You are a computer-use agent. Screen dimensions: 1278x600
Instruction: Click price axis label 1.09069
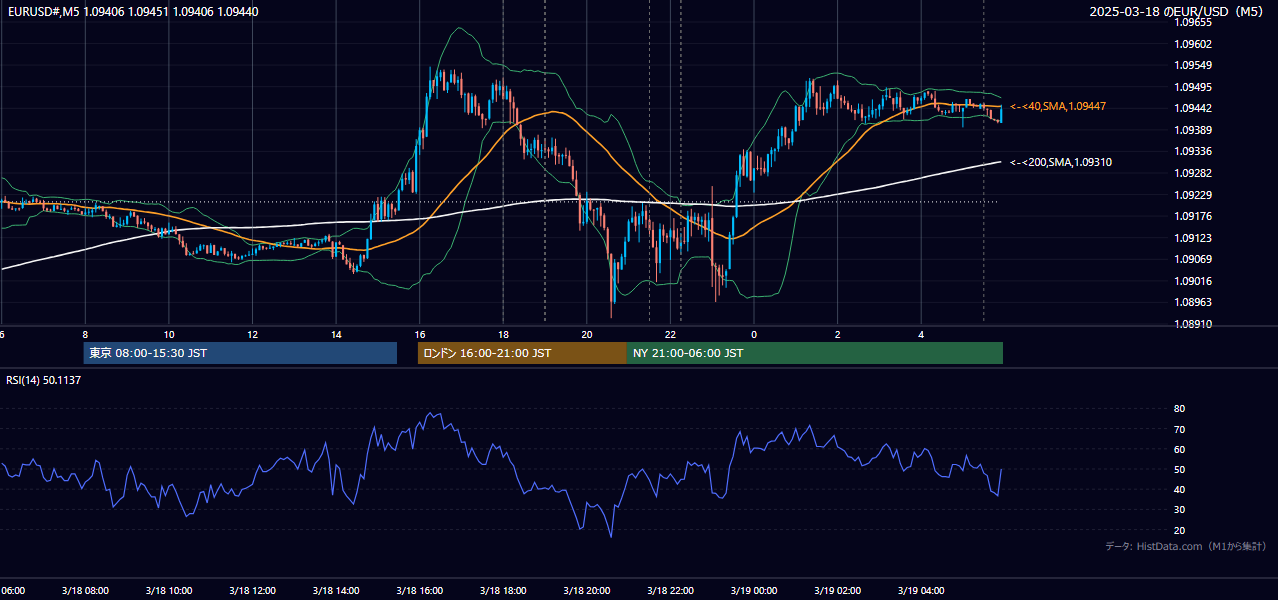point(1193,259)
